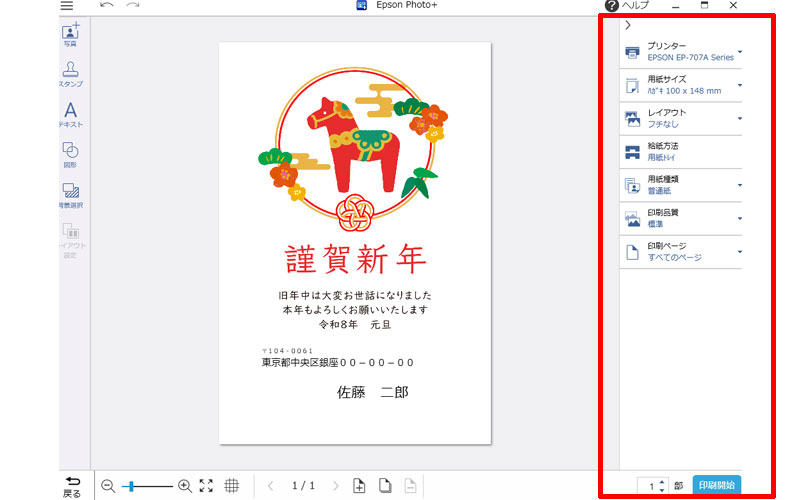
Task: Zoom in with plus magnifier
Action: [x=185, y=486]
